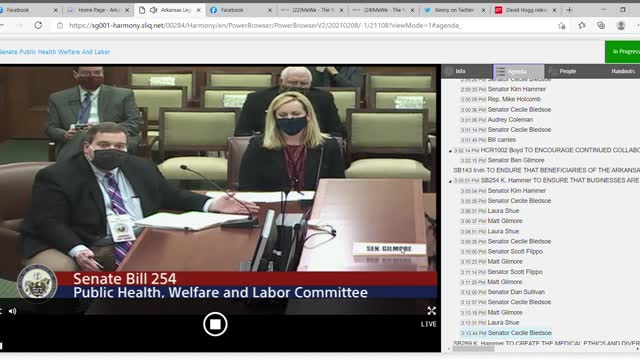Open browser collections icon
Image resolution: width=640 pixels, height=360 pixels.
tap(601, 25)
